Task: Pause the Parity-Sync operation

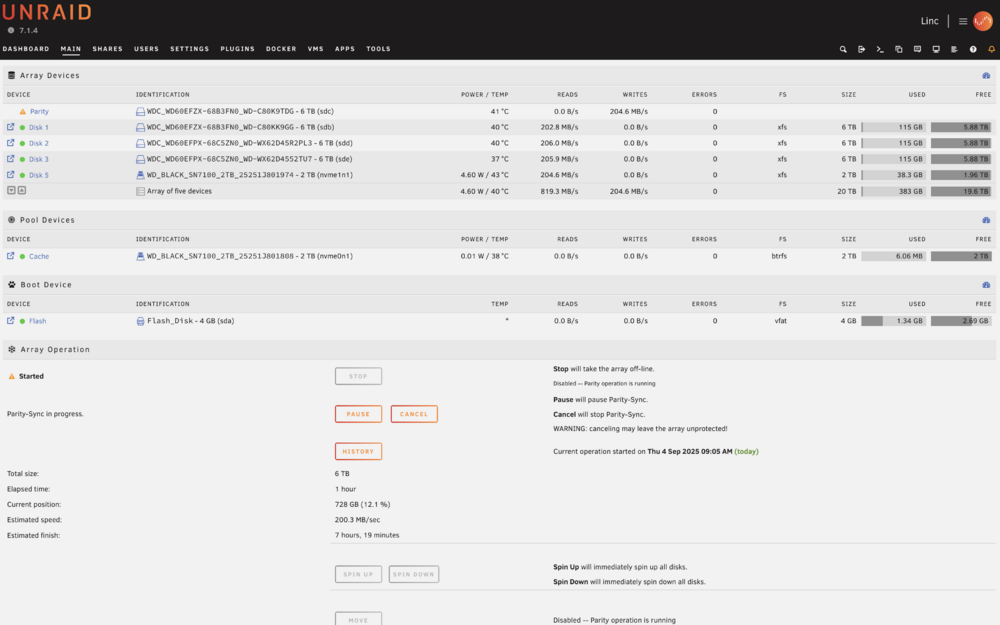Action: pyautogui.click(x=358, y=414)
